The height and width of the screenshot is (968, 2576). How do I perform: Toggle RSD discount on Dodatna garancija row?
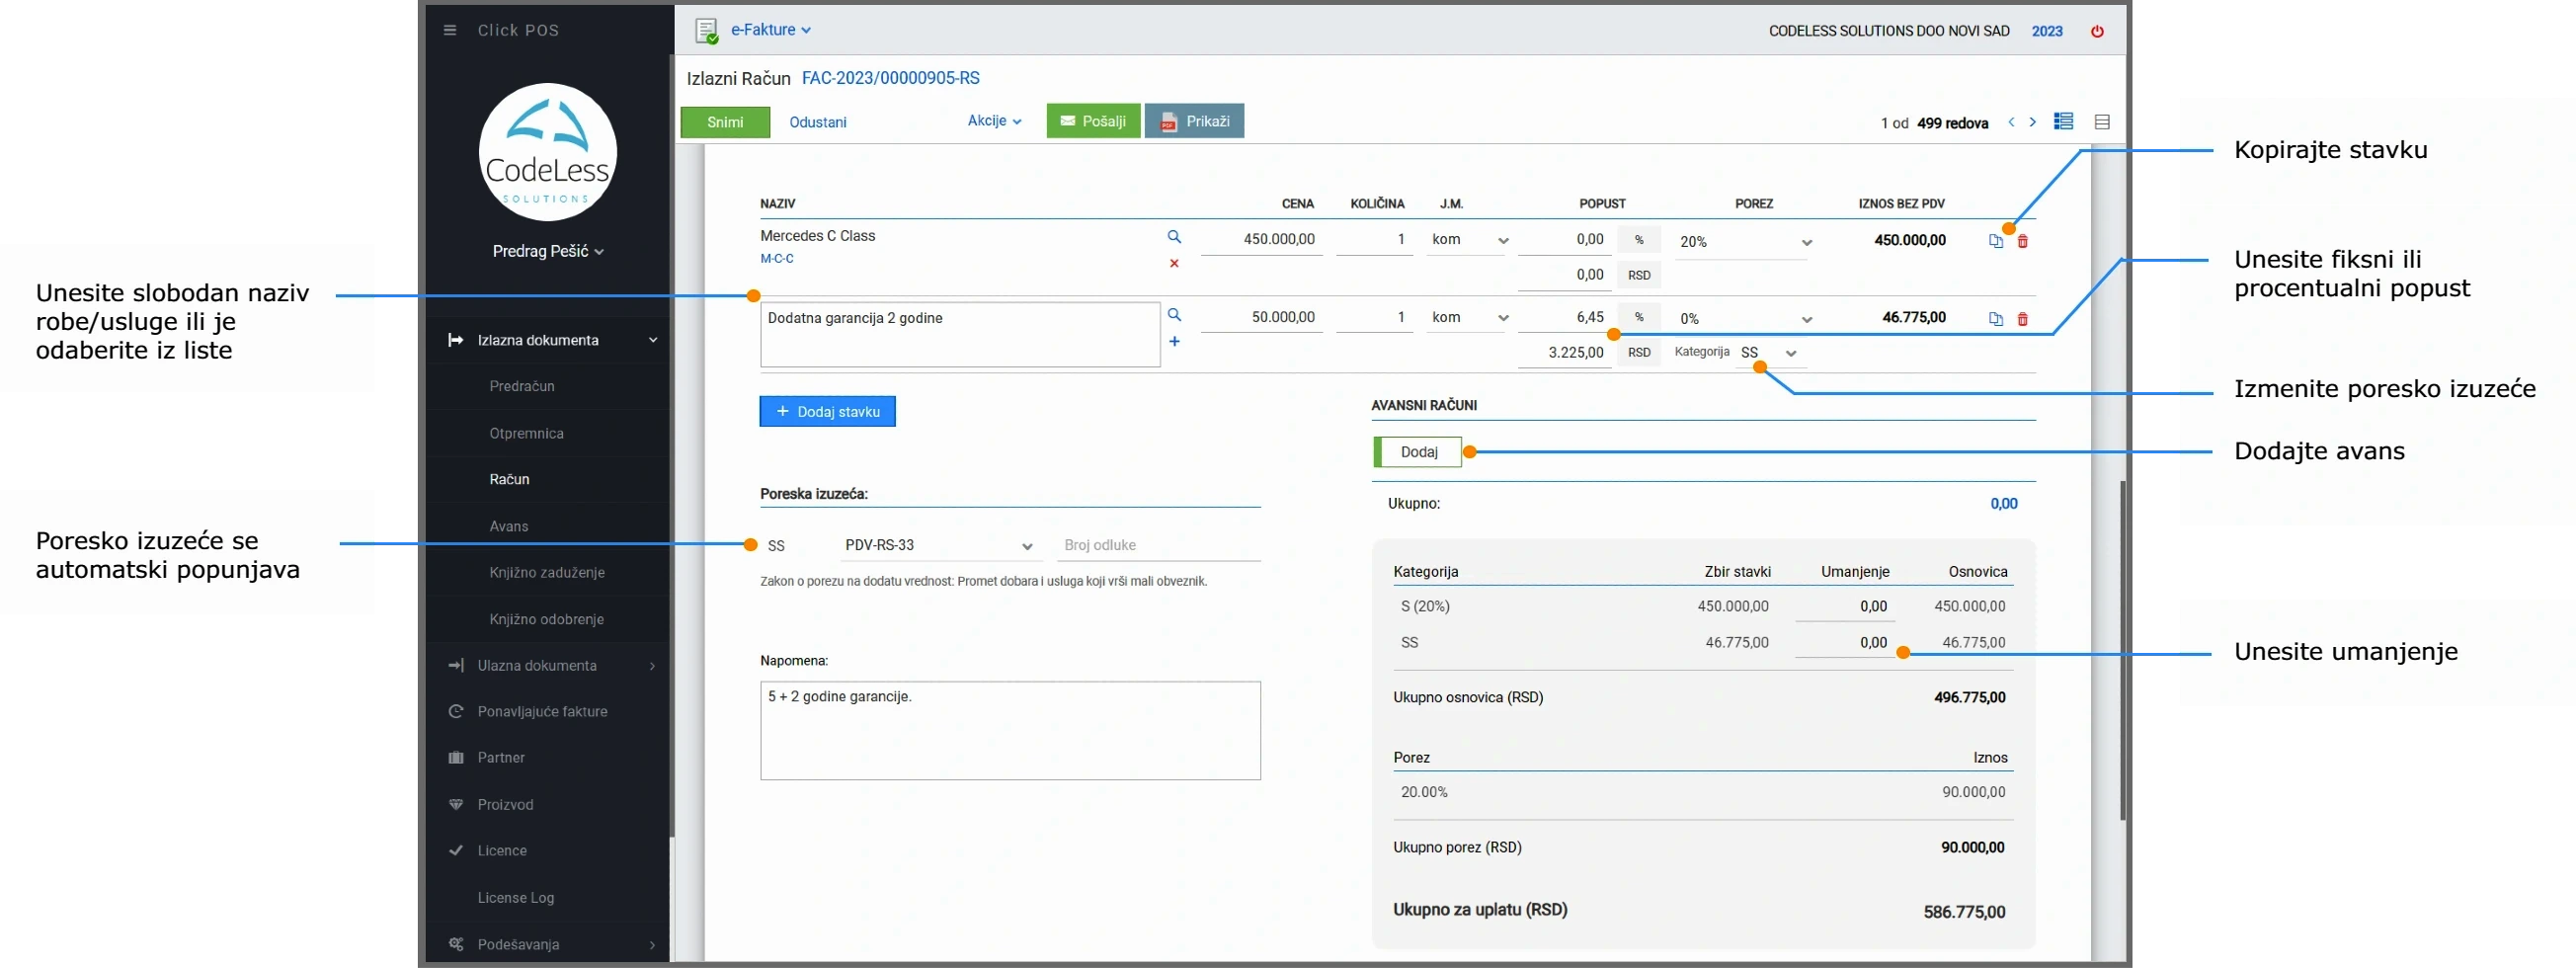[1638, 352]
